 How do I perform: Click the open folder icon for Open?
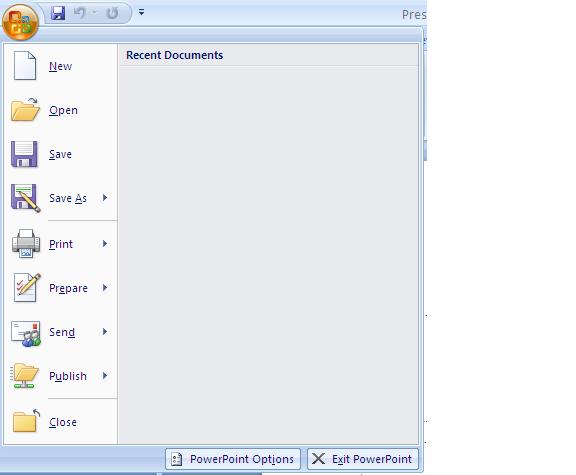coord(25,110)
